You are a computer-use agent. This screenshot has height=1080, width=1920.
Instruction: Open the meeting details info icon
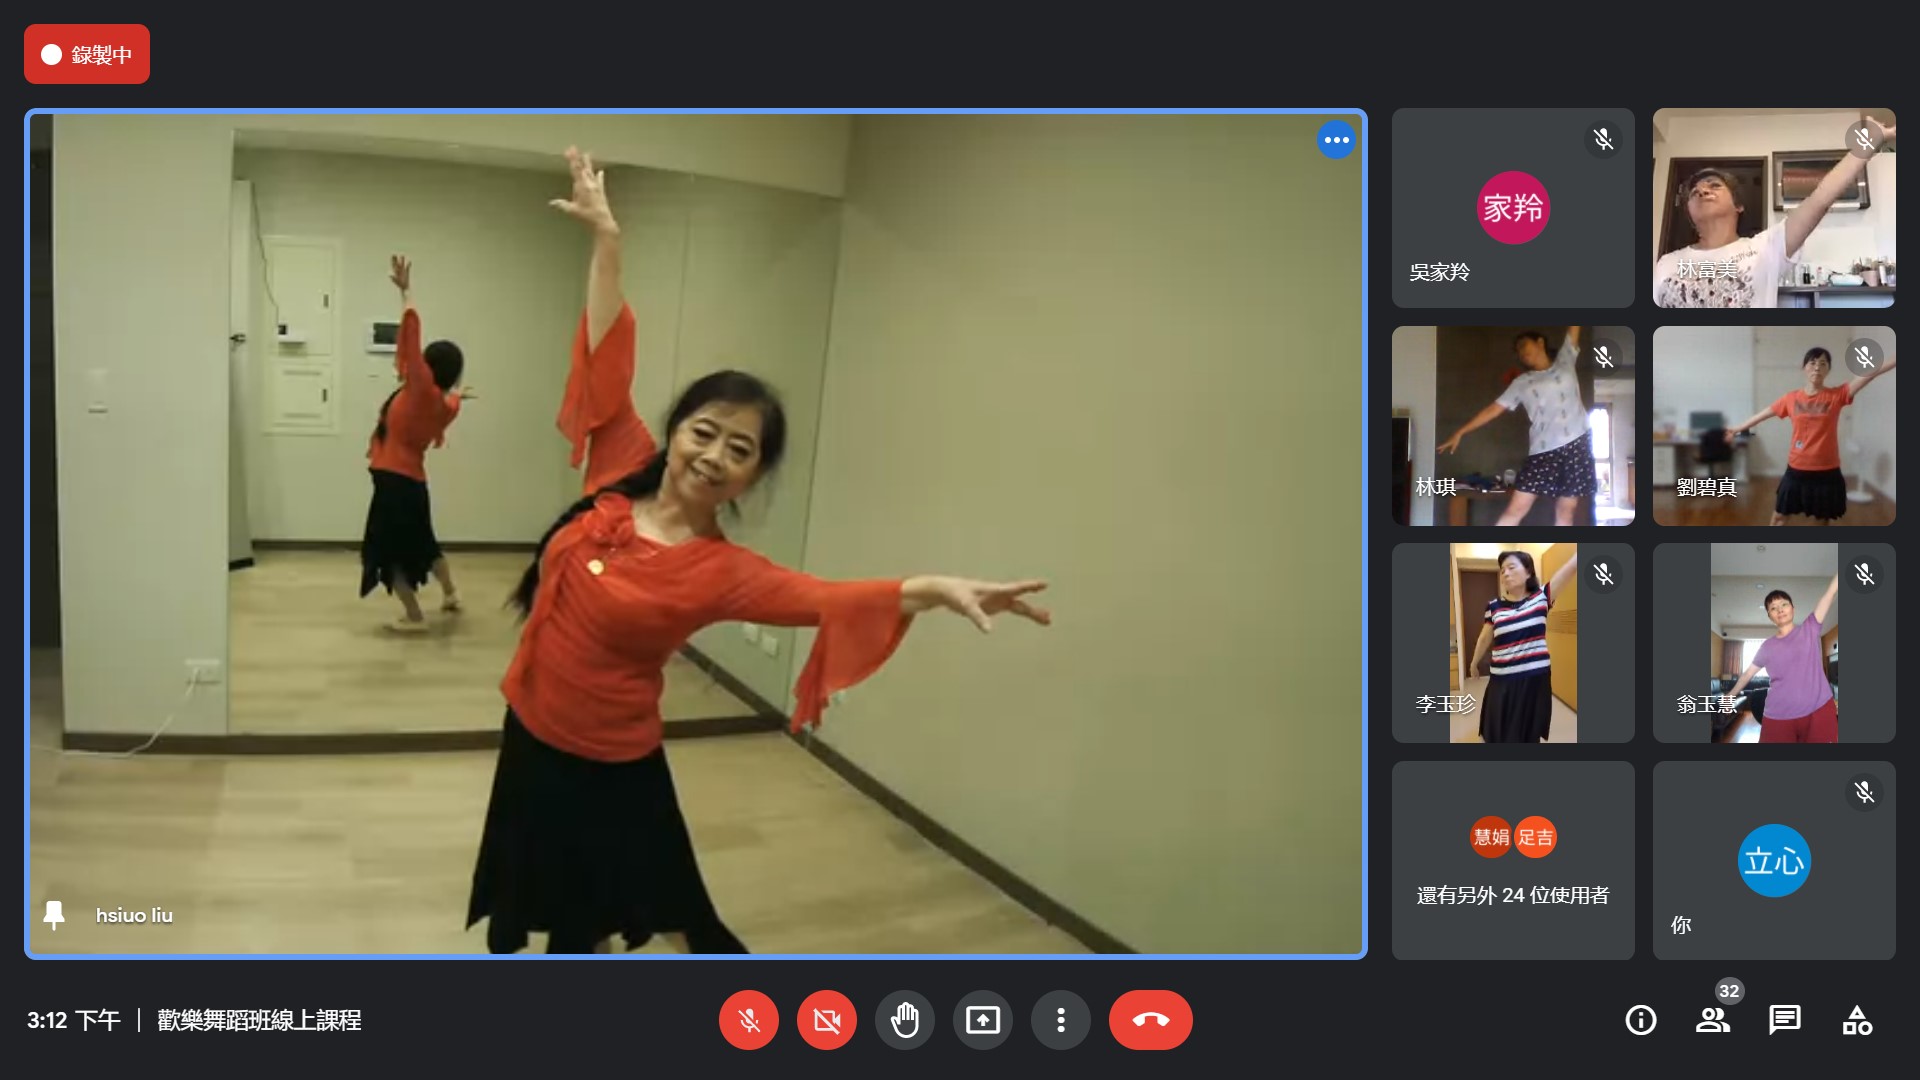1641,1020
